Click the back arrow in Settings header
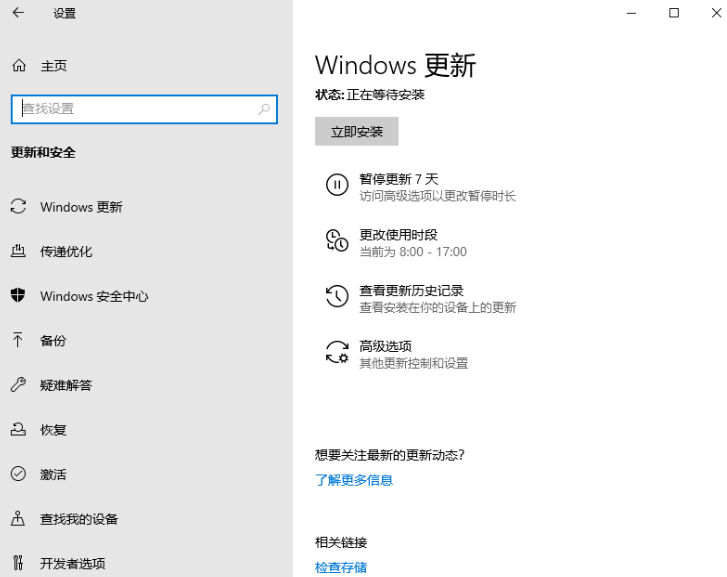The width and height of the screenshot is (727, 577). click(x=18, y=13)
